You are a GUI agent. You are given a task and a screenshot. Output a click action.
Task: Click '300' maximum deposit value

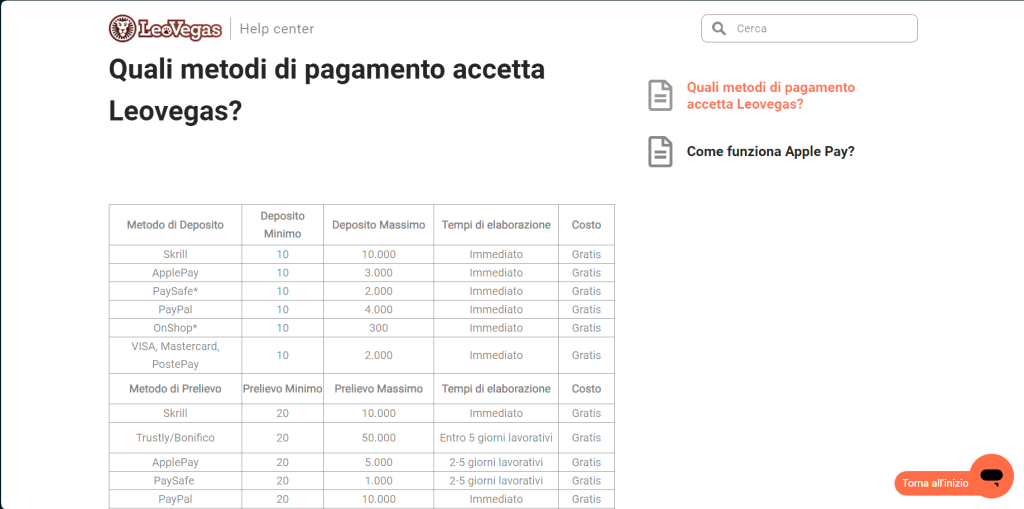pos(379,327)
